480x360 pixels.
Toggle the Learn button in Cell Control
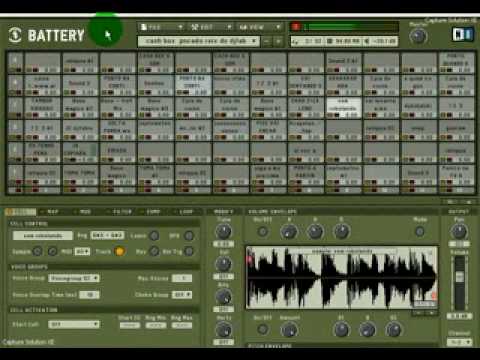point(154,236)
